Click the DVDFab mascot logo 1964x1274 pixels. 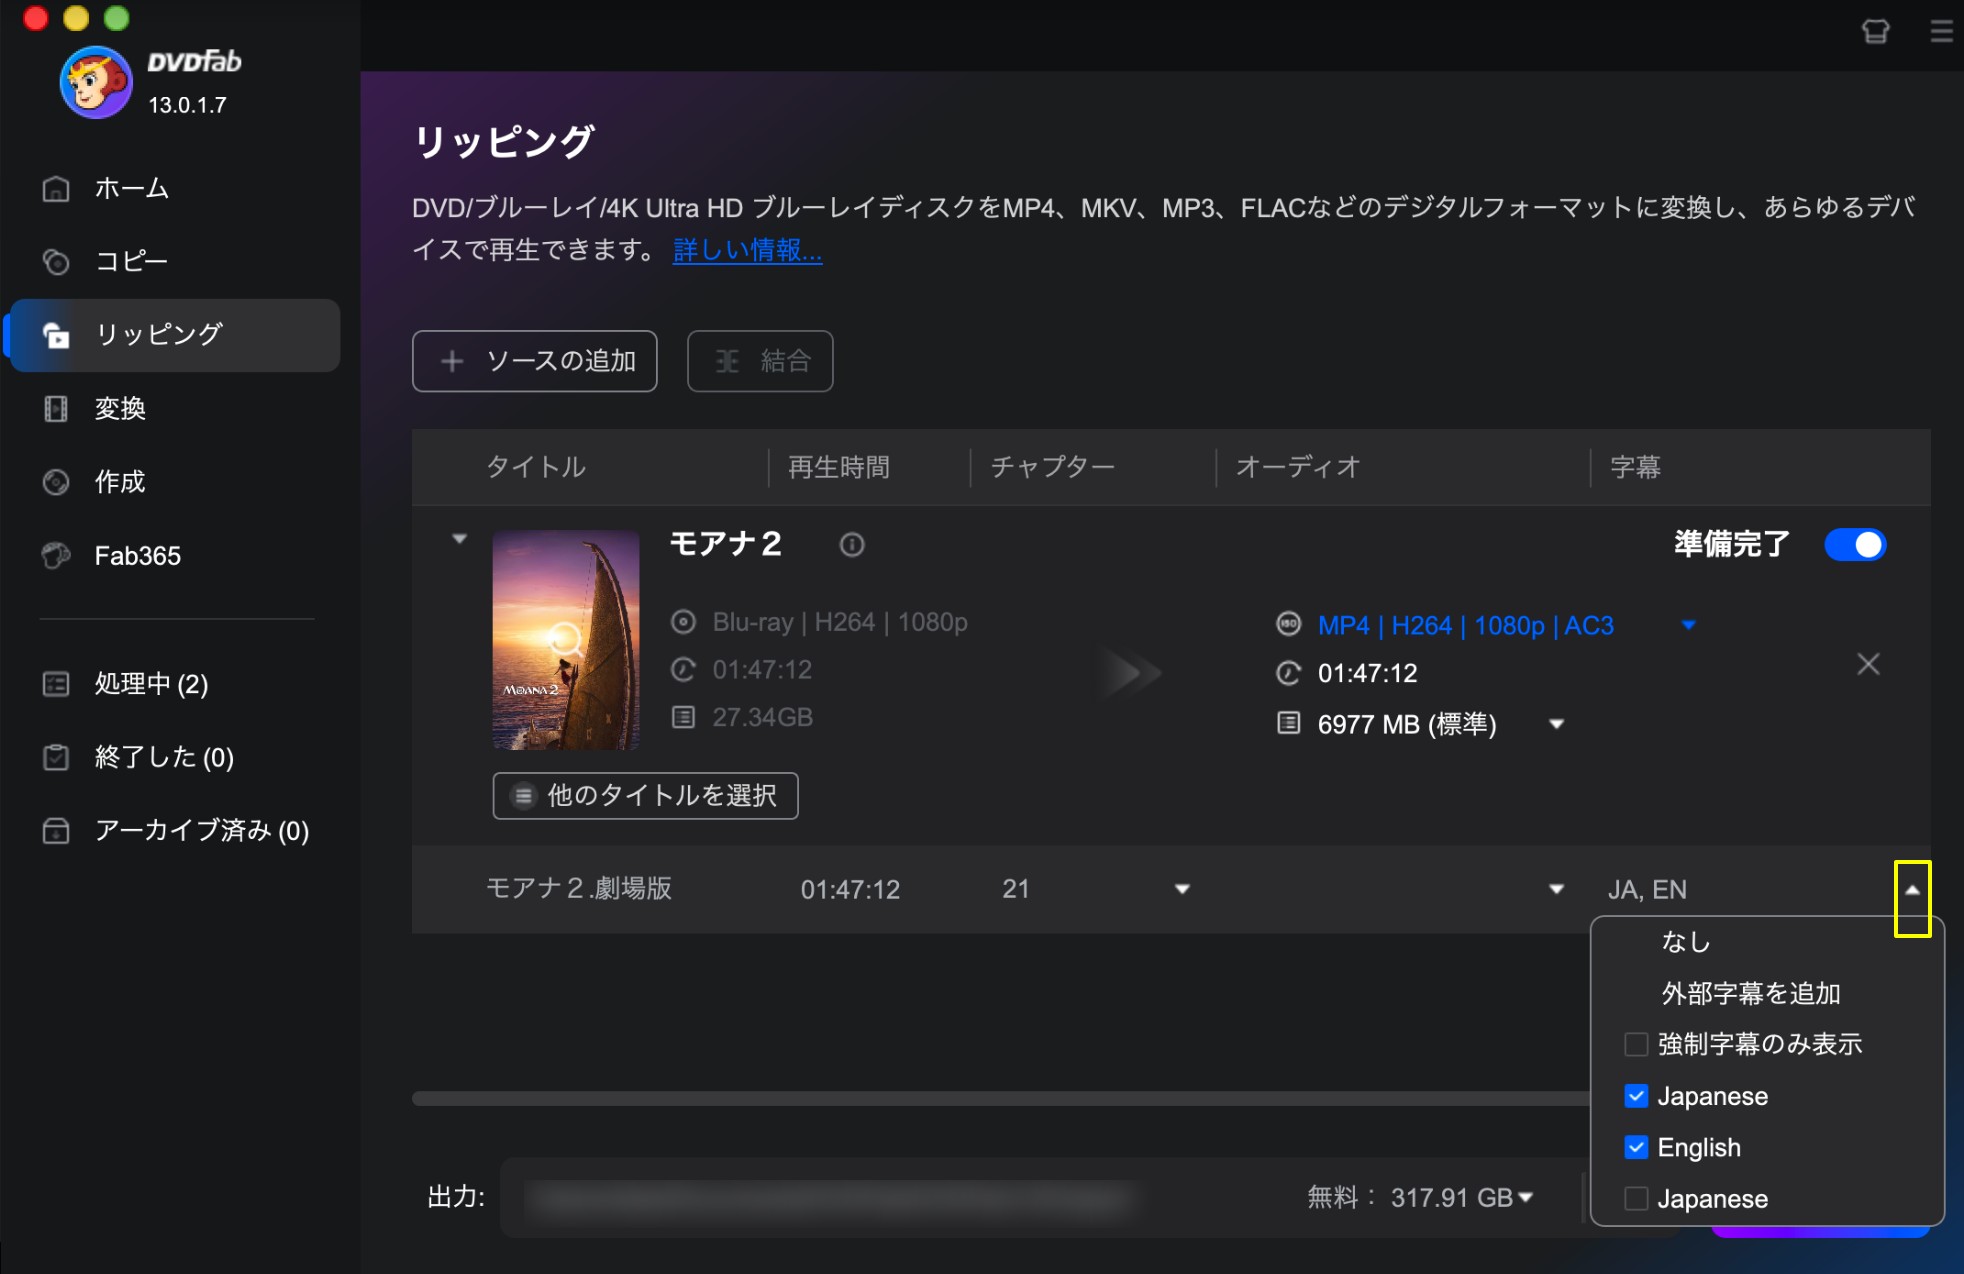(x=96, y=83)
